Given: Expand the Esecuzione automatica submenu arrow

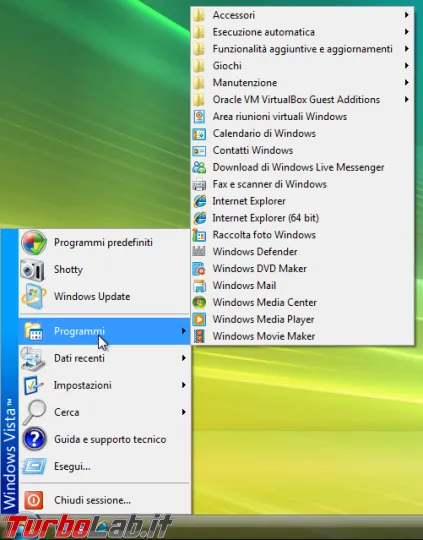Looking at the screenshot, I should pos(407,32).
